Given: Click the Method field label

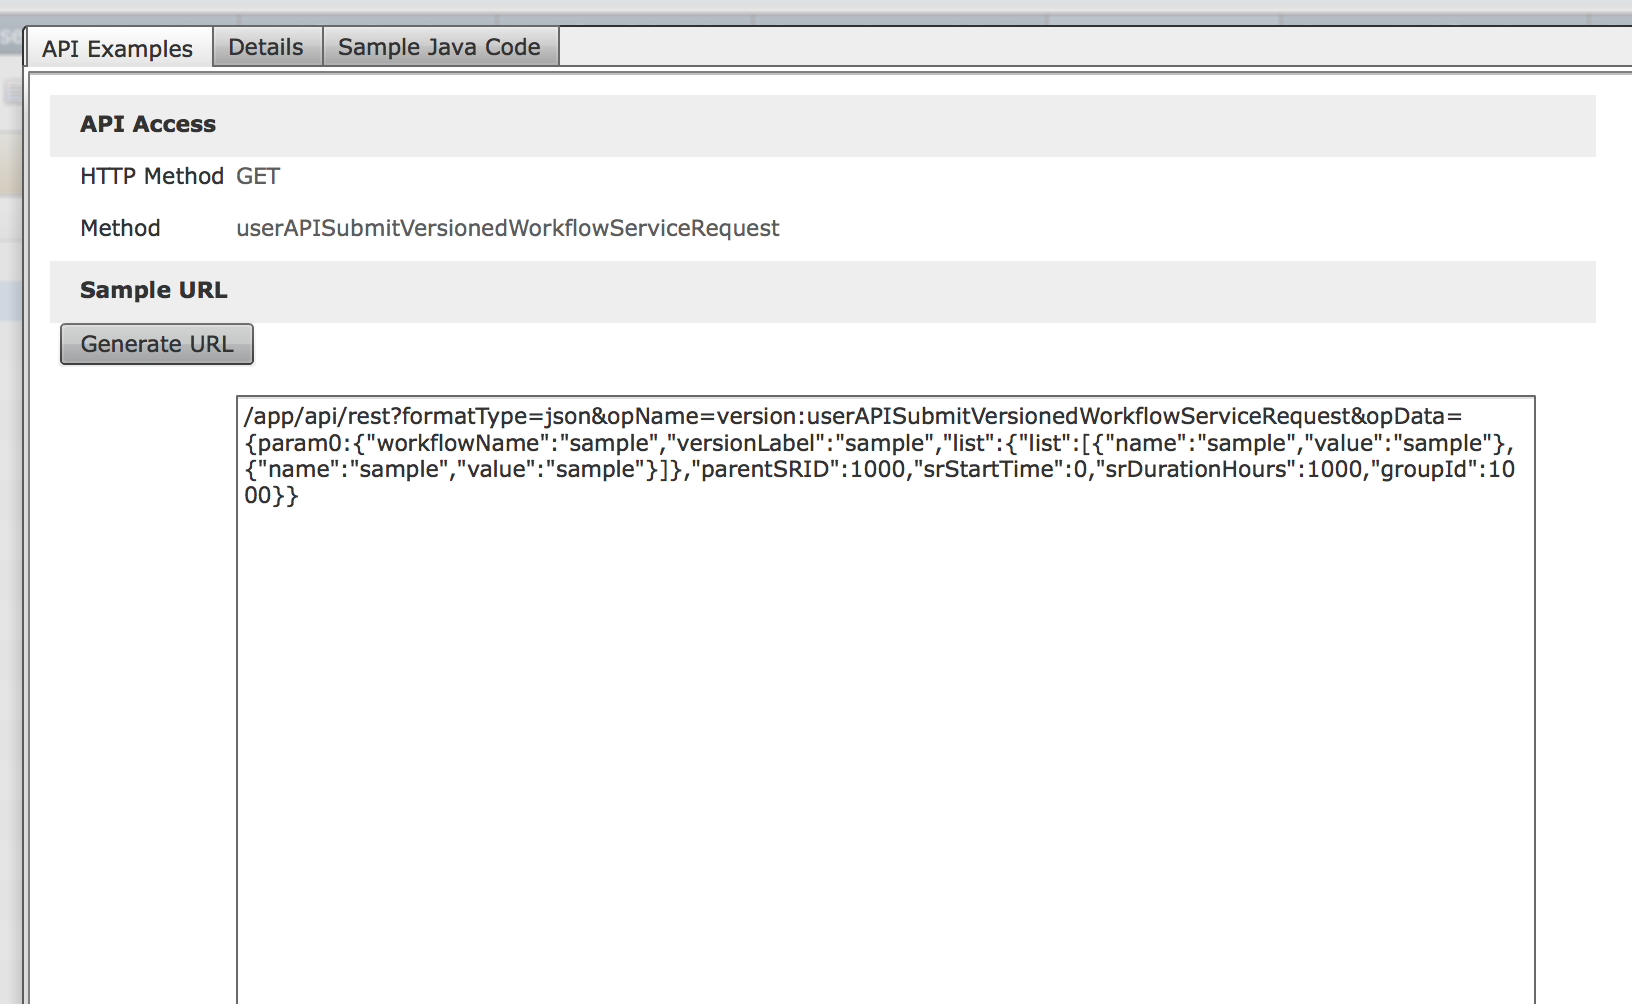Looking at the screenshot, I should [120, 228].
